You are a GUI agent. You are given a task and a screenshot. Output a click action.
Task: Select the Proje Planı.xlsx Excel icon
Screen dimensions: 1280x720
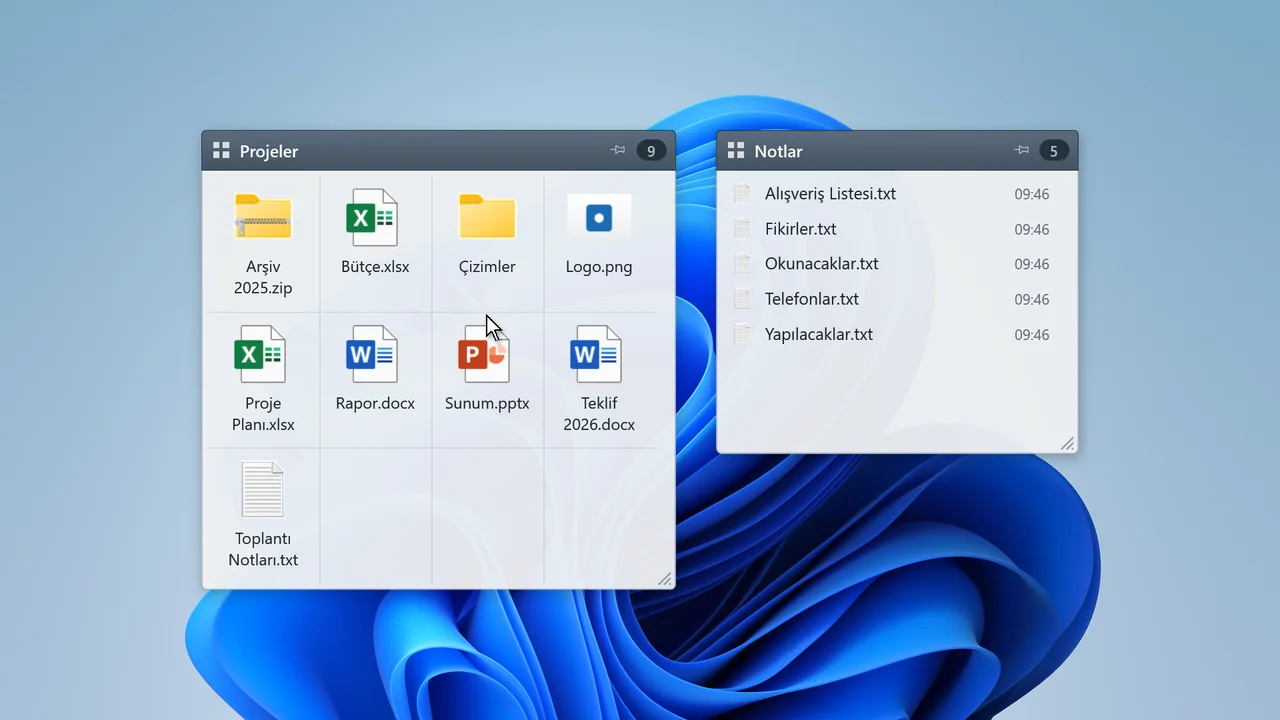pyautogui.click(x=262, y=354)
